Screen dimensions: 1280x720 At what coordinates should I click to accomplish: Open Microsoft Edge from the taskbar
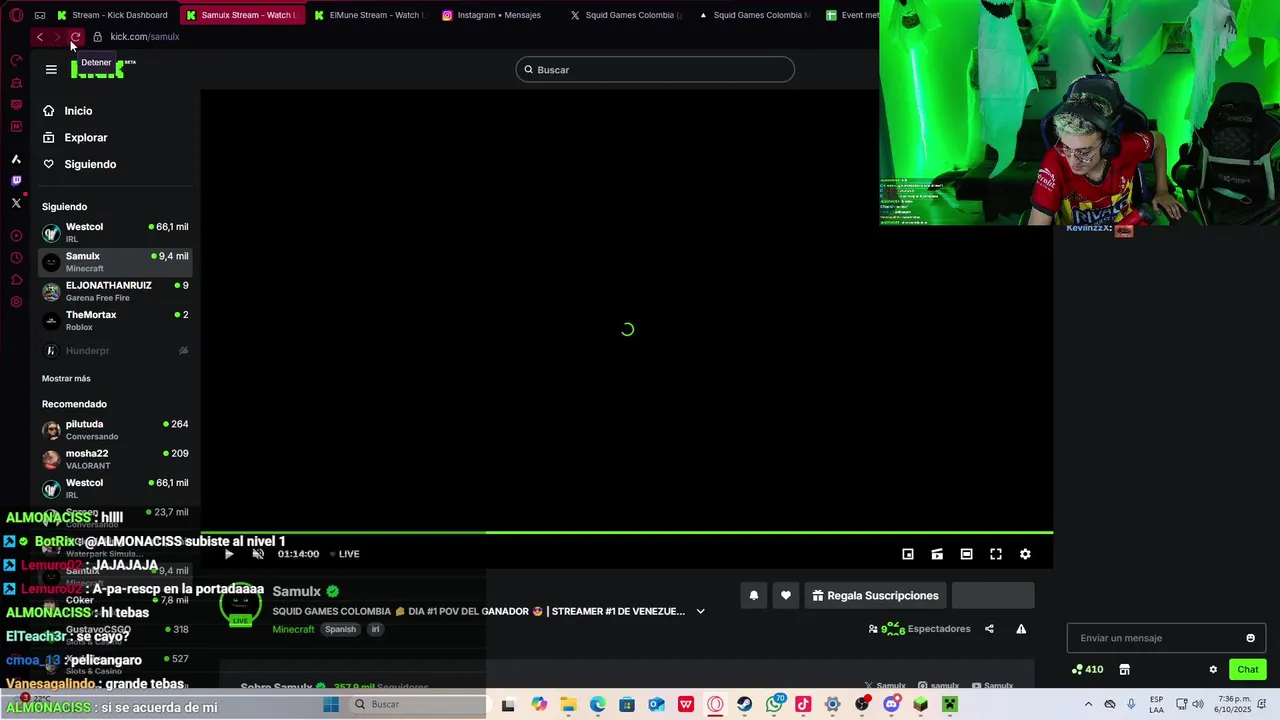[x=598, y=705]
